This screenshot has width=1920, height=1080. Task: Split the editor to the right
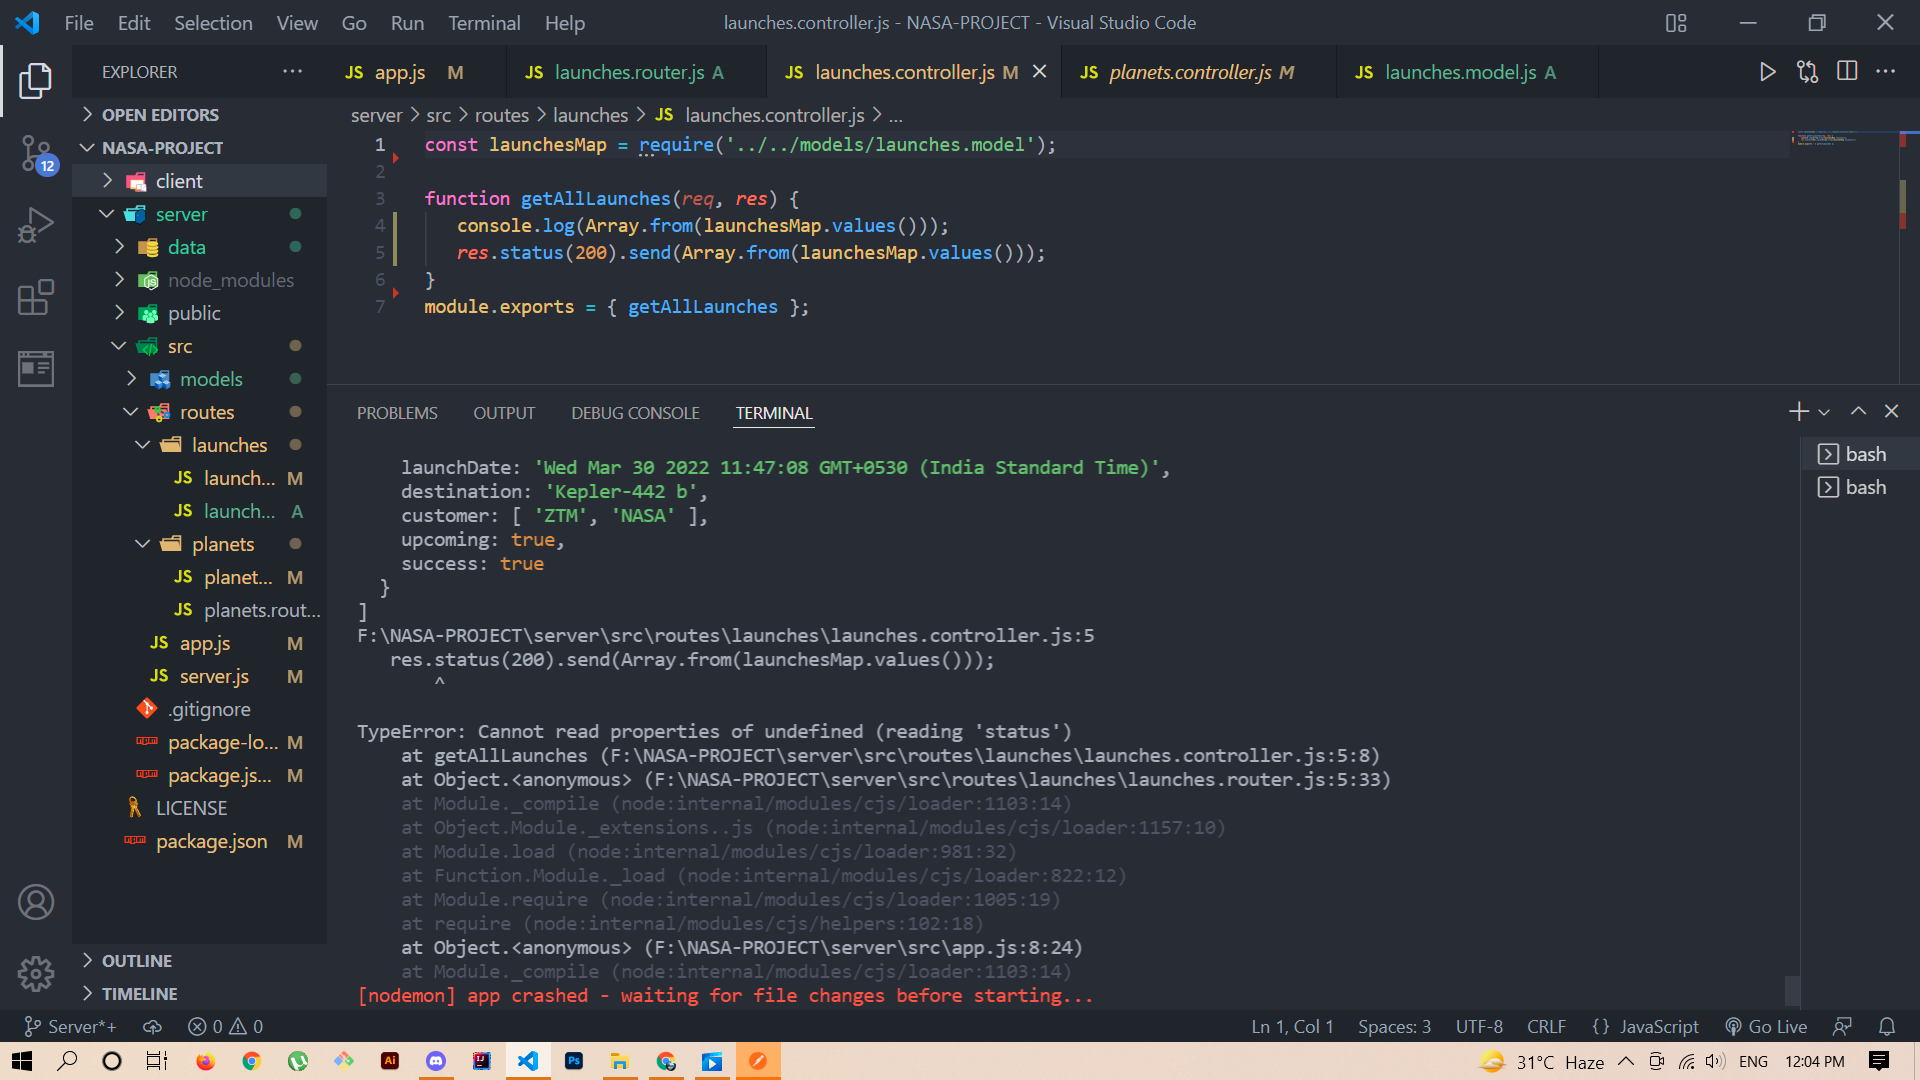pyautogui.click(x=1847, y=72)
